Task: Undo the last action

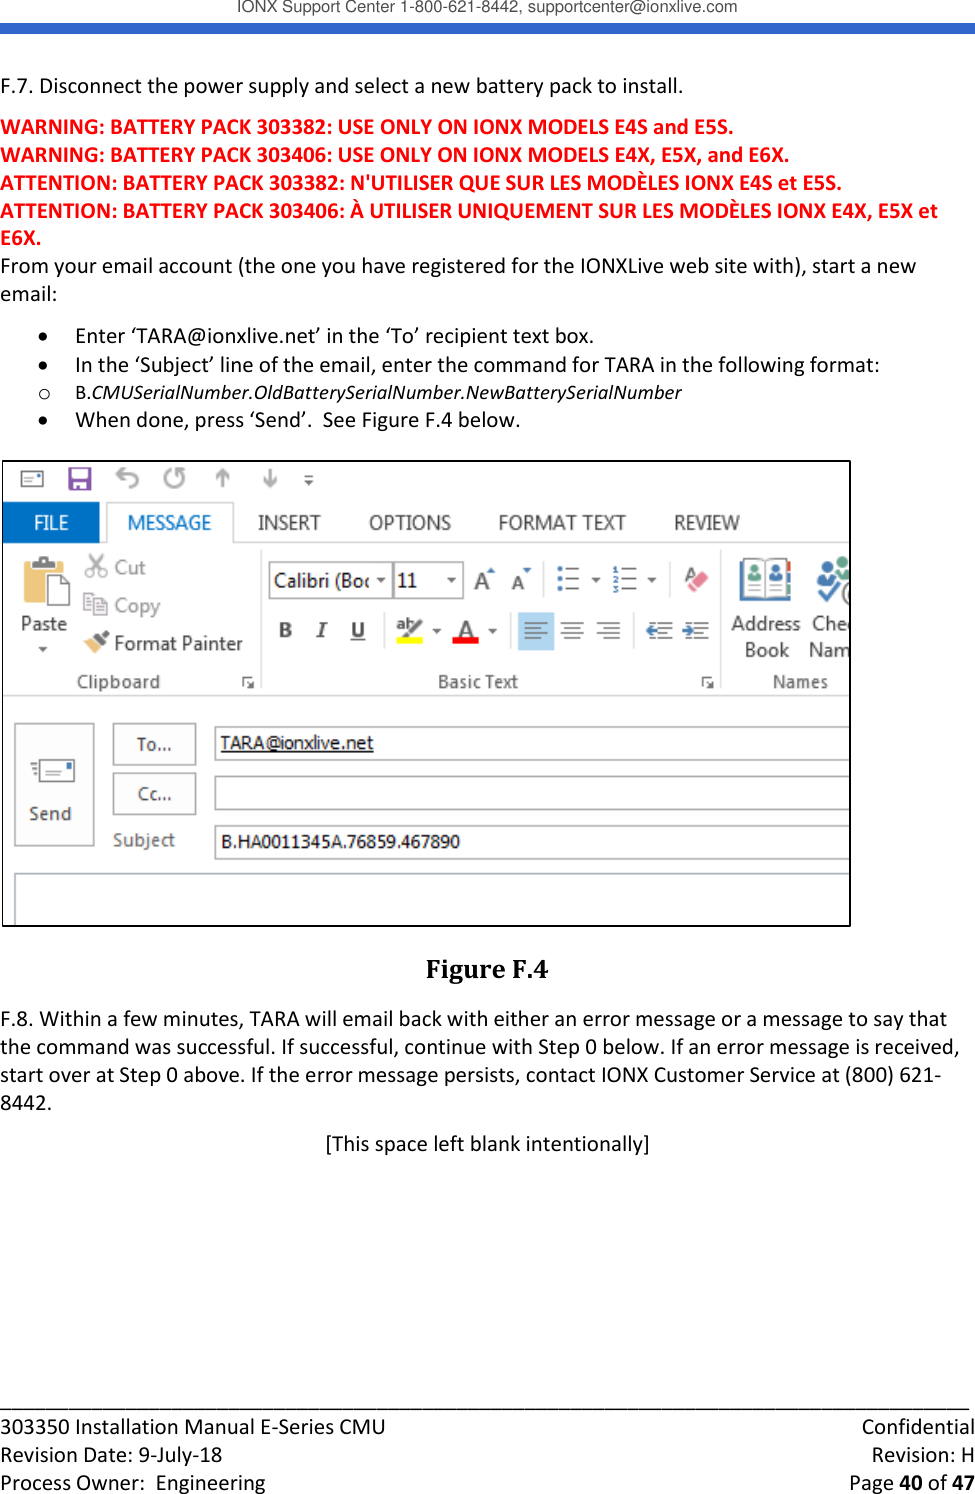Action: pos(128,478)
